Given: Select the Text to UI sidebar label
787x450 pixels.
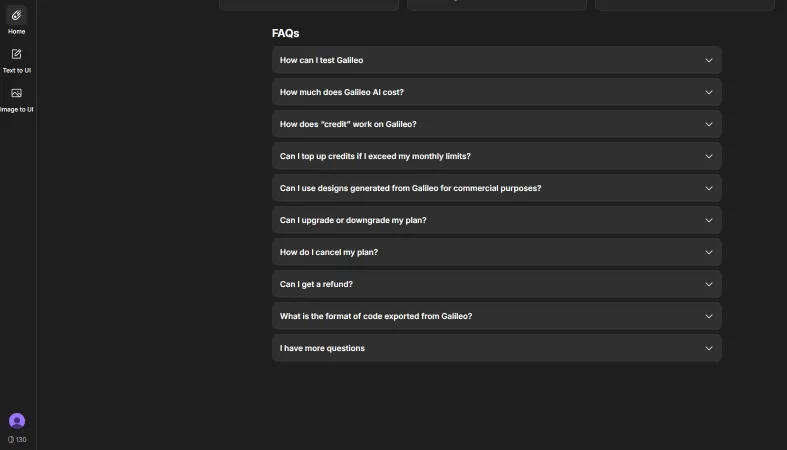Looking at the screenshot, I should (x=17, y=71).
